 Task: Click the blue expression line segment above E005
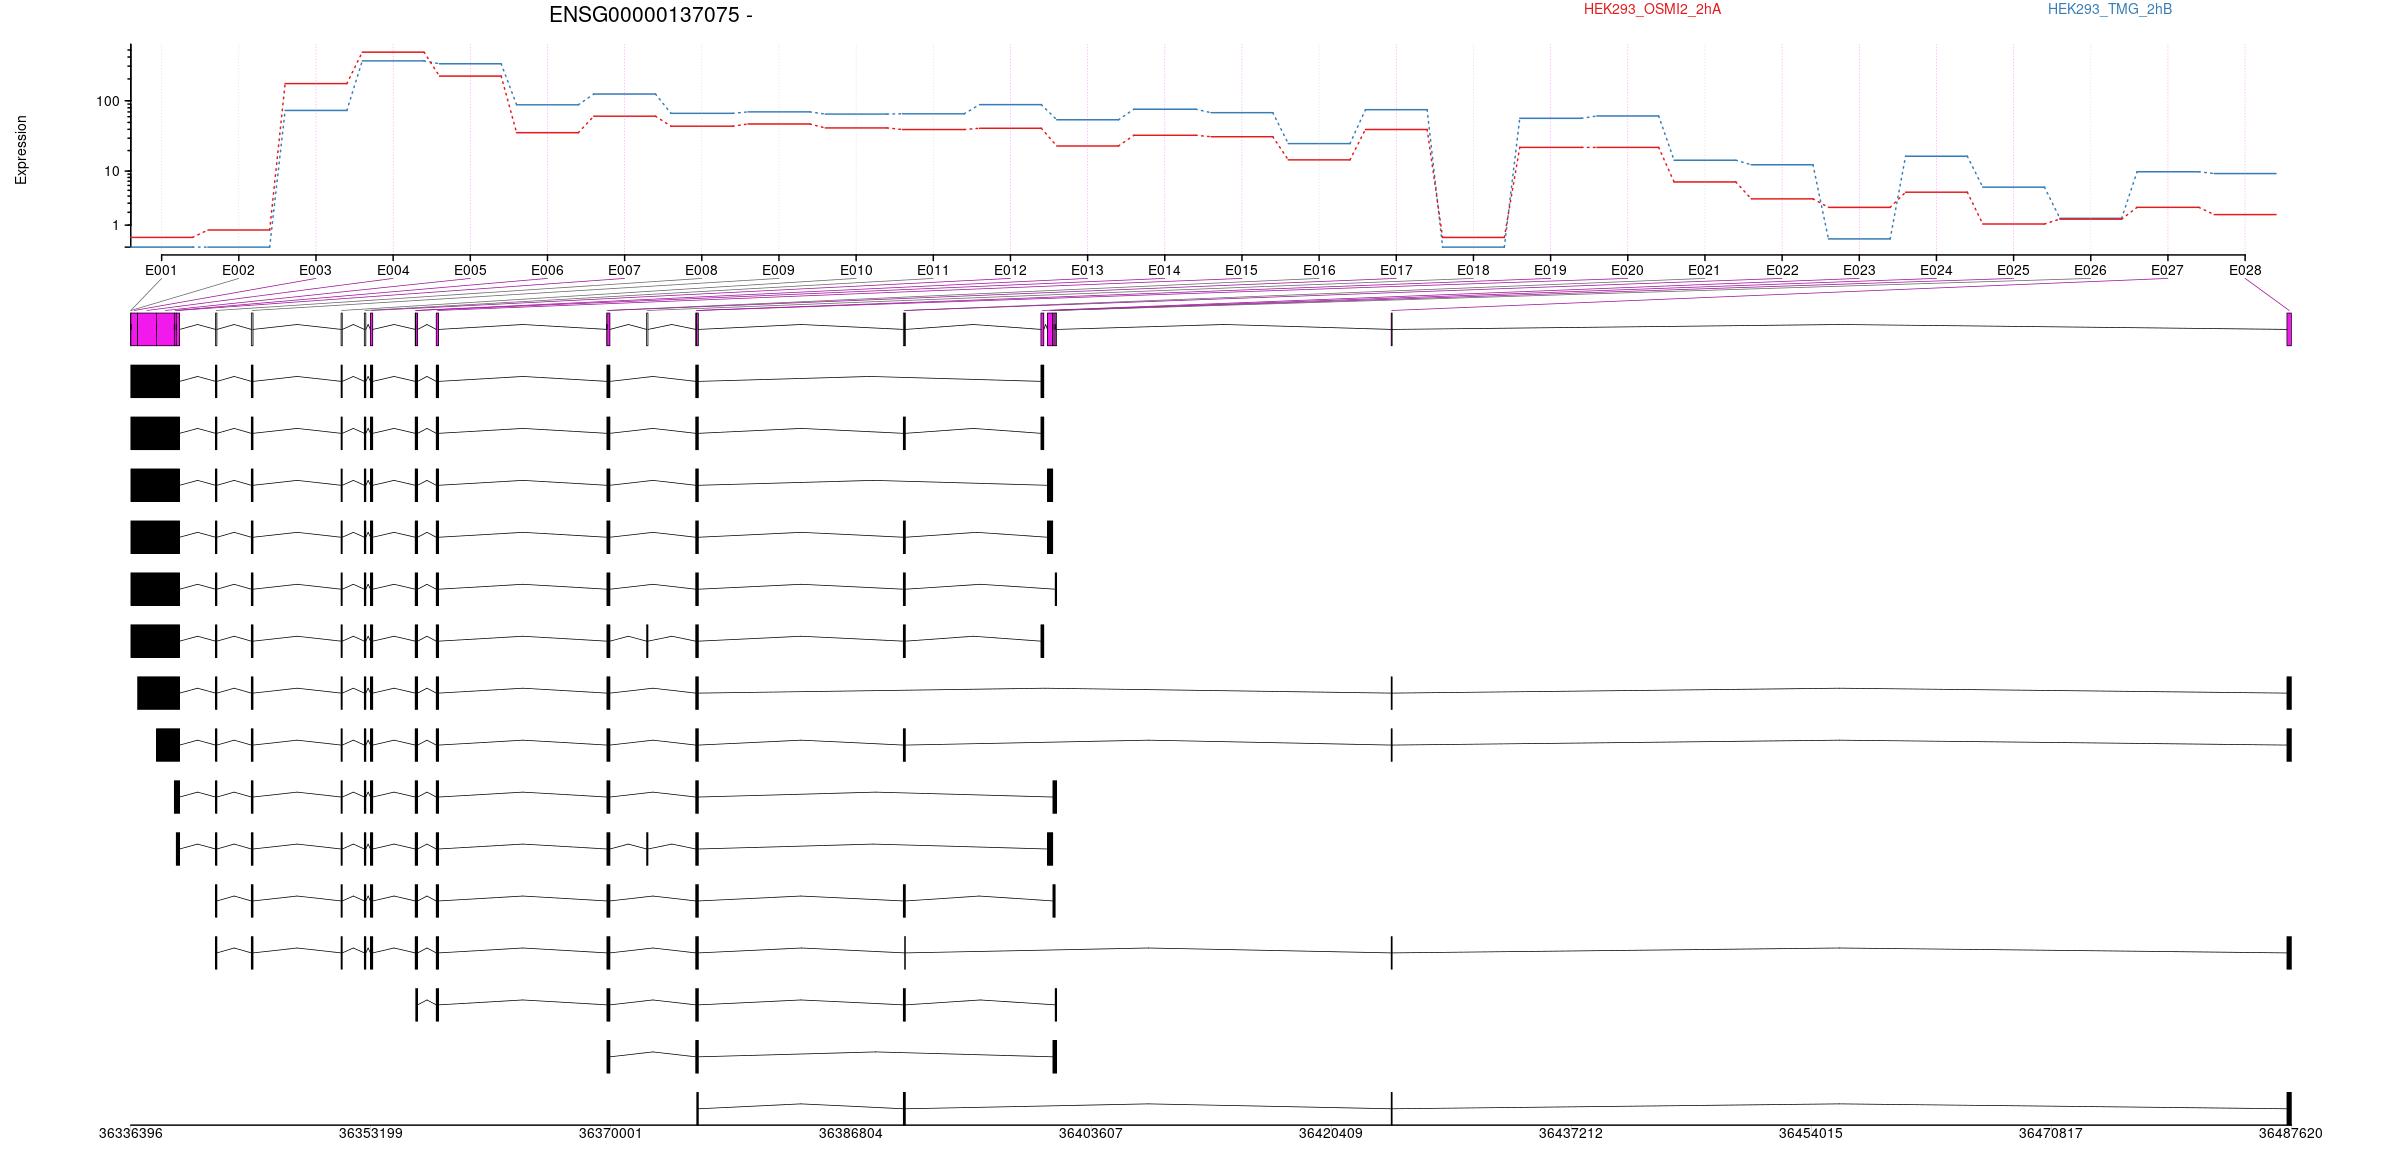click(470, 64)
